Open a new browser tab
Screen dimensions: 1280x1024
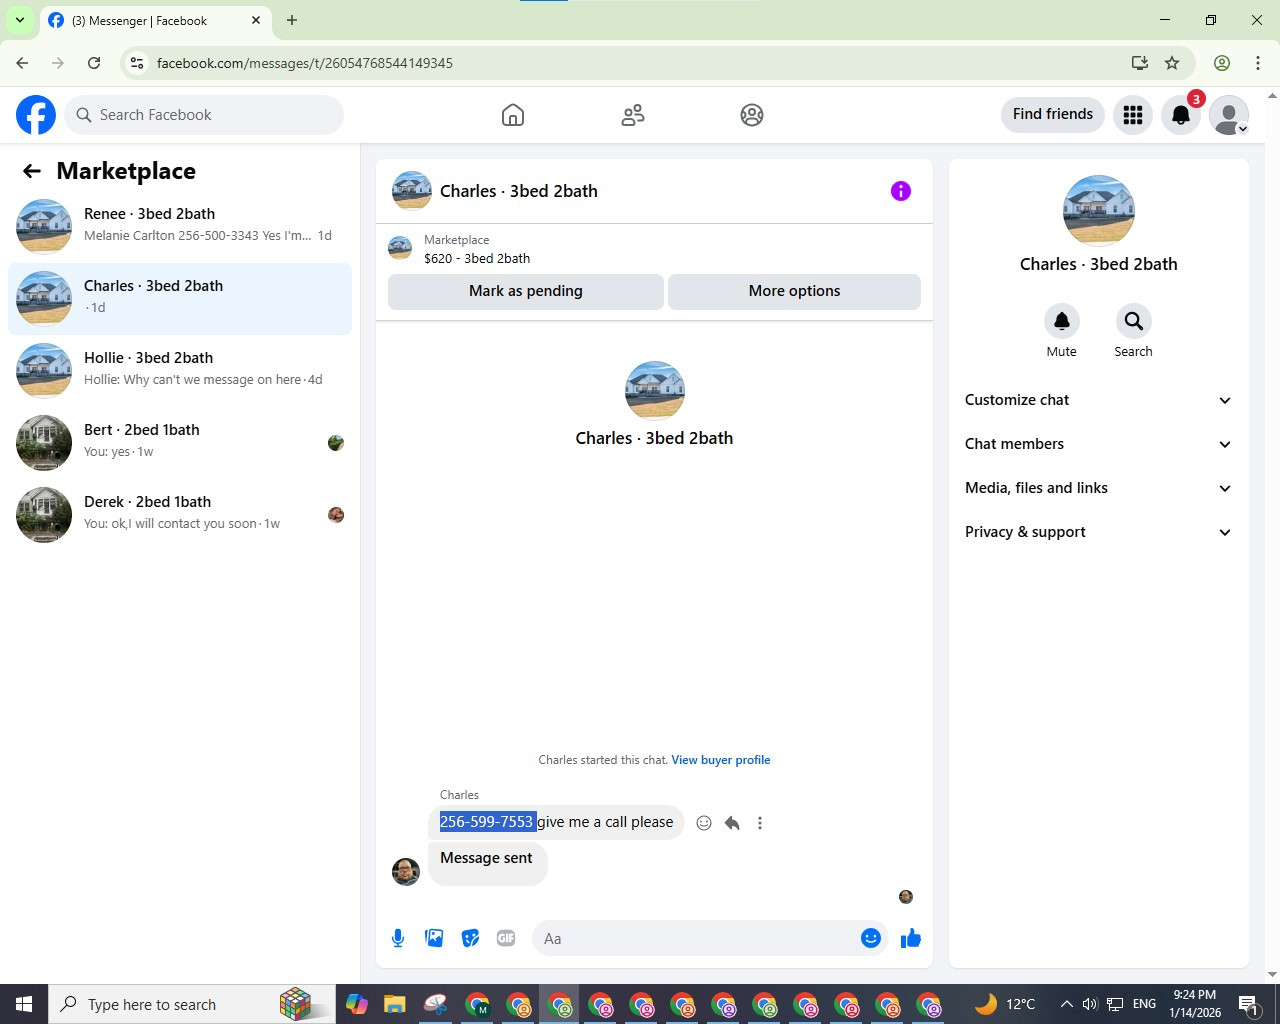292,20
